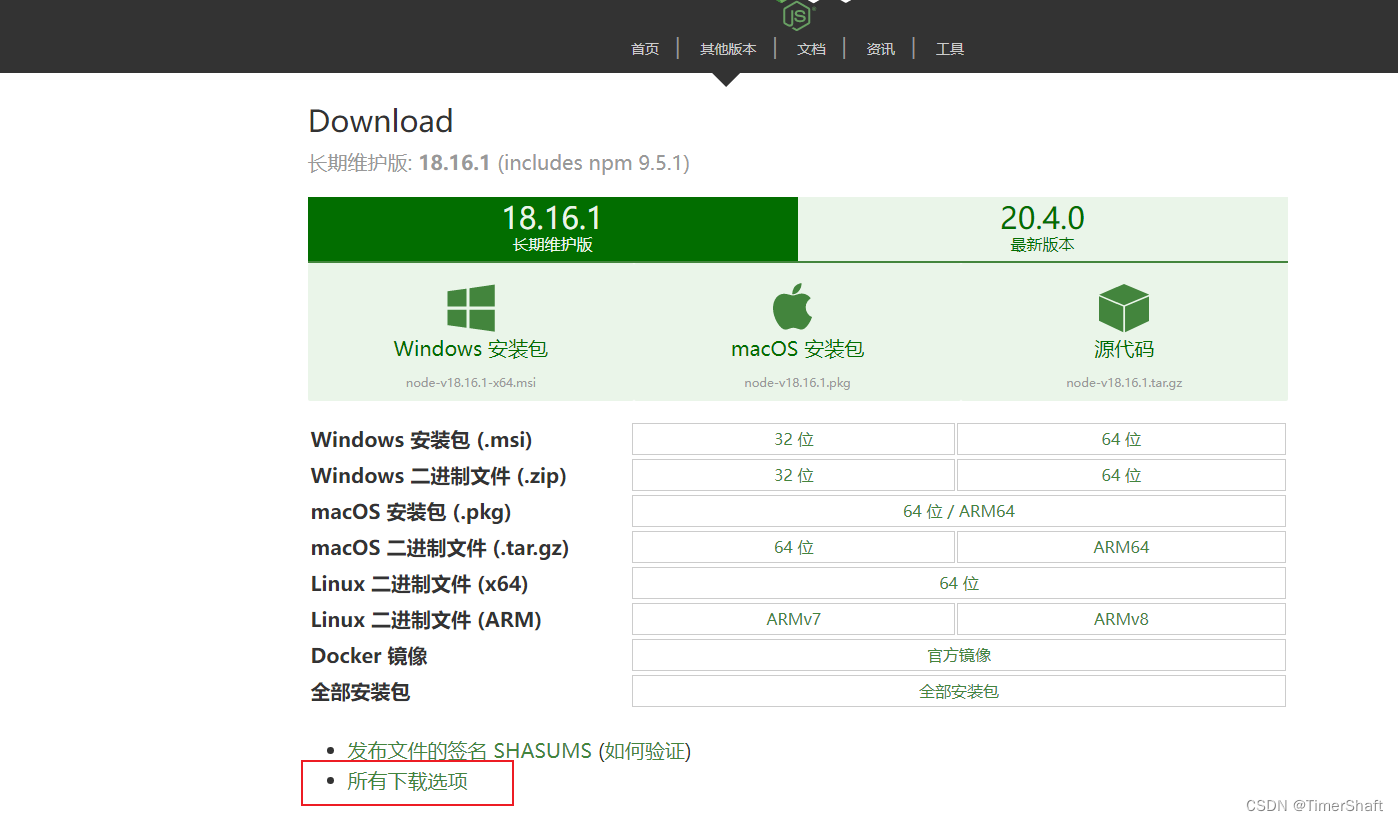
Task: Download Linux x64 64 位 binary
Action: click(959, 583)
